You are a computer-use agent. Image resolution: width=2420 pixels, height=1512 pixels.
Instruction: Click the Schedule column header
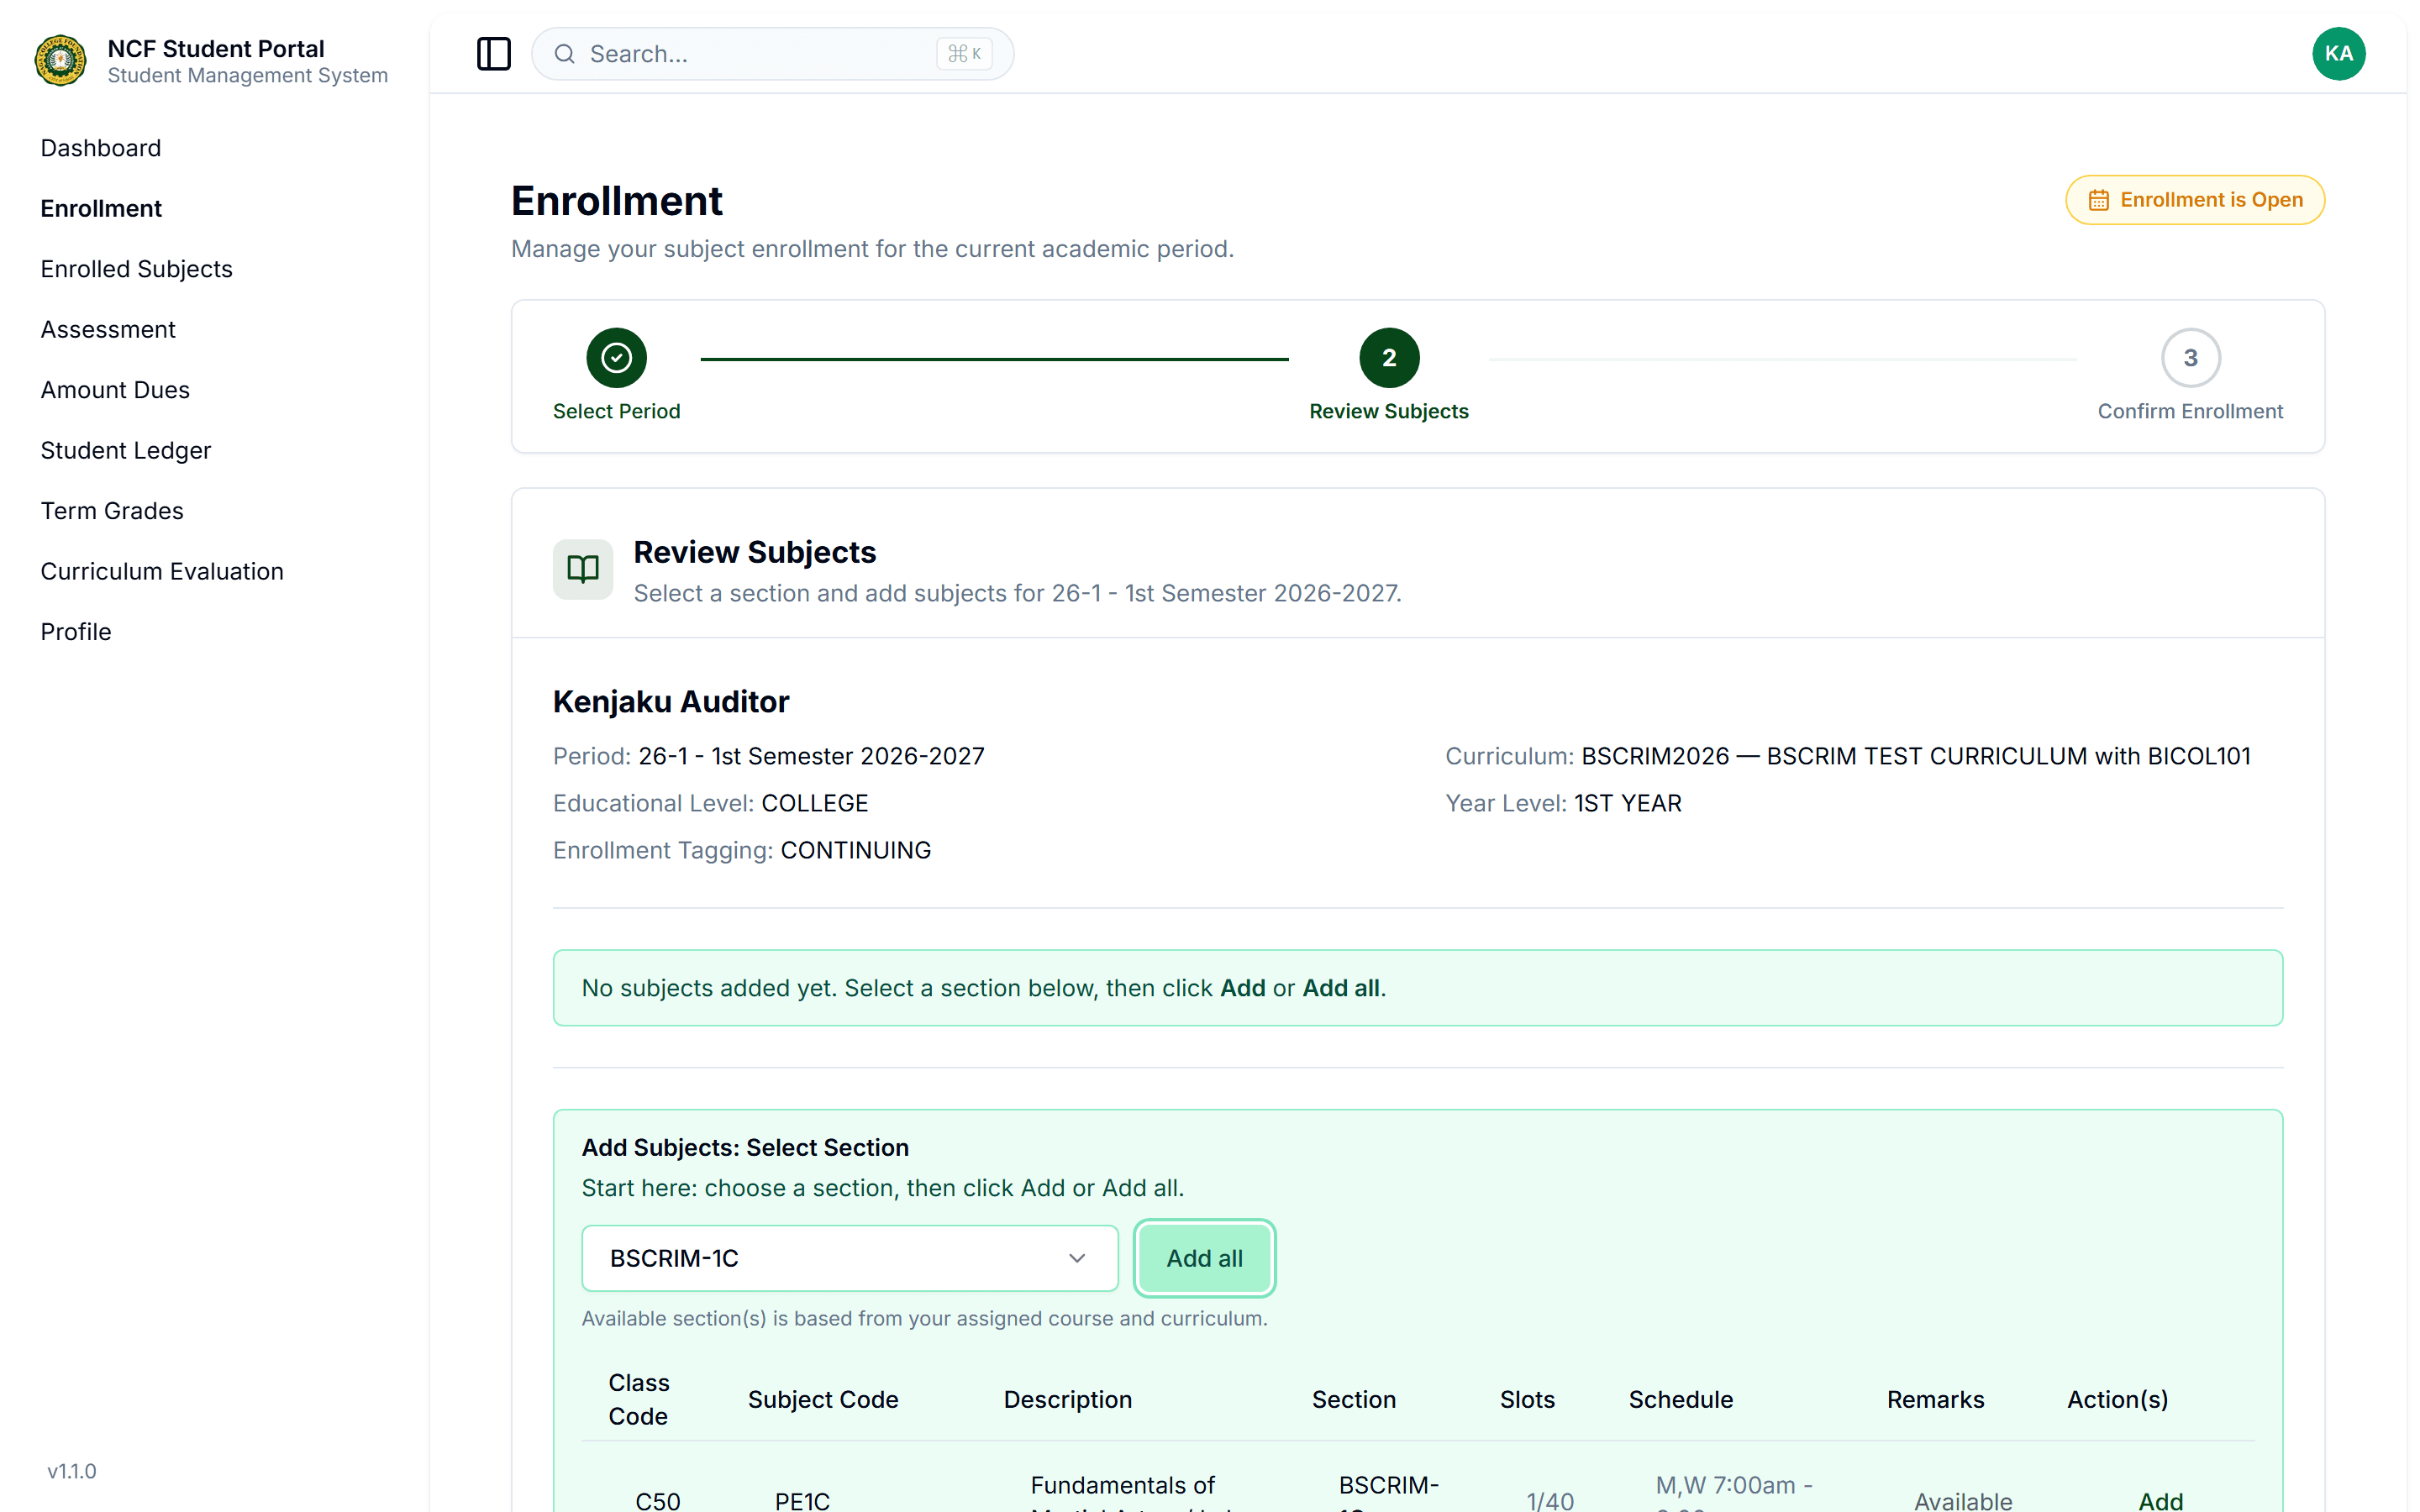1680,1399
